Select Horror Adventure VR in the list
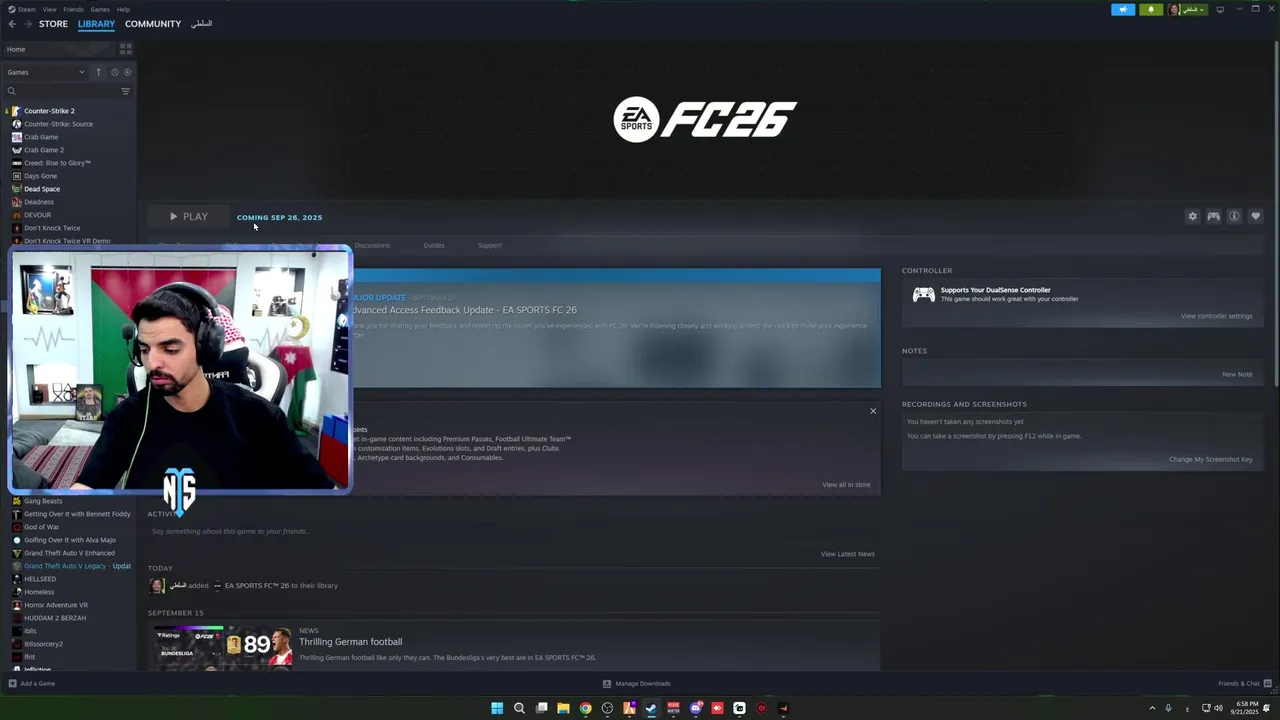 [x=56, y=605]
